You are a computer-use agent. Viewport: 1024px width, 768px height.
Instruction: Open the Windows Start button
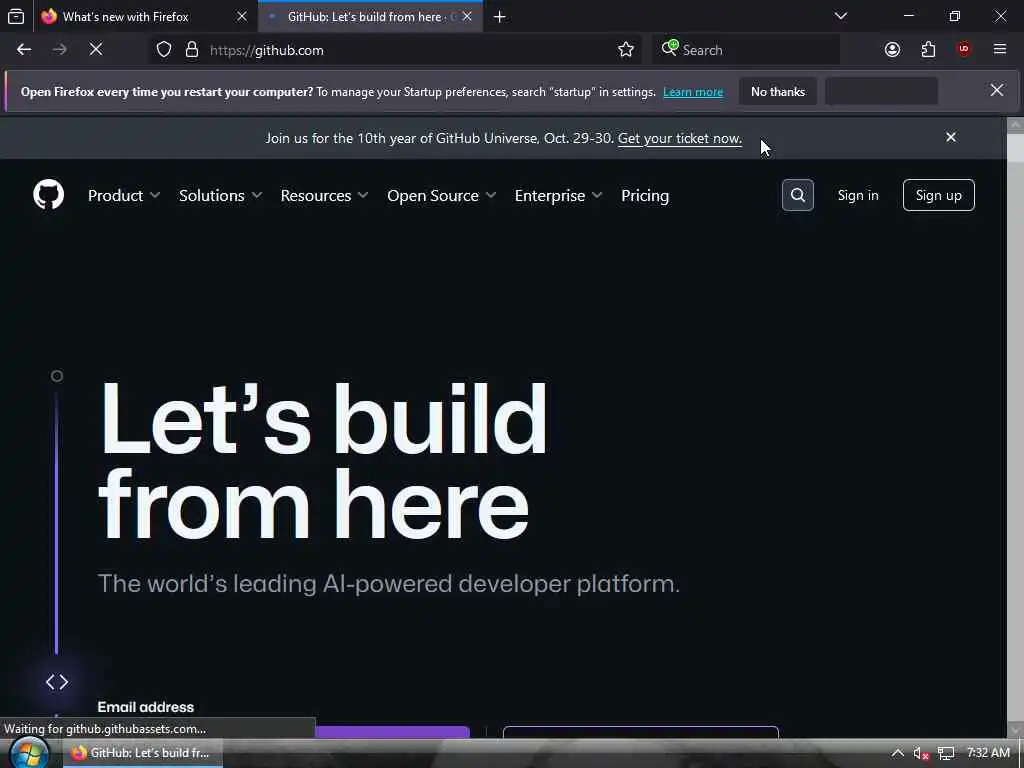tap(29, 753)
